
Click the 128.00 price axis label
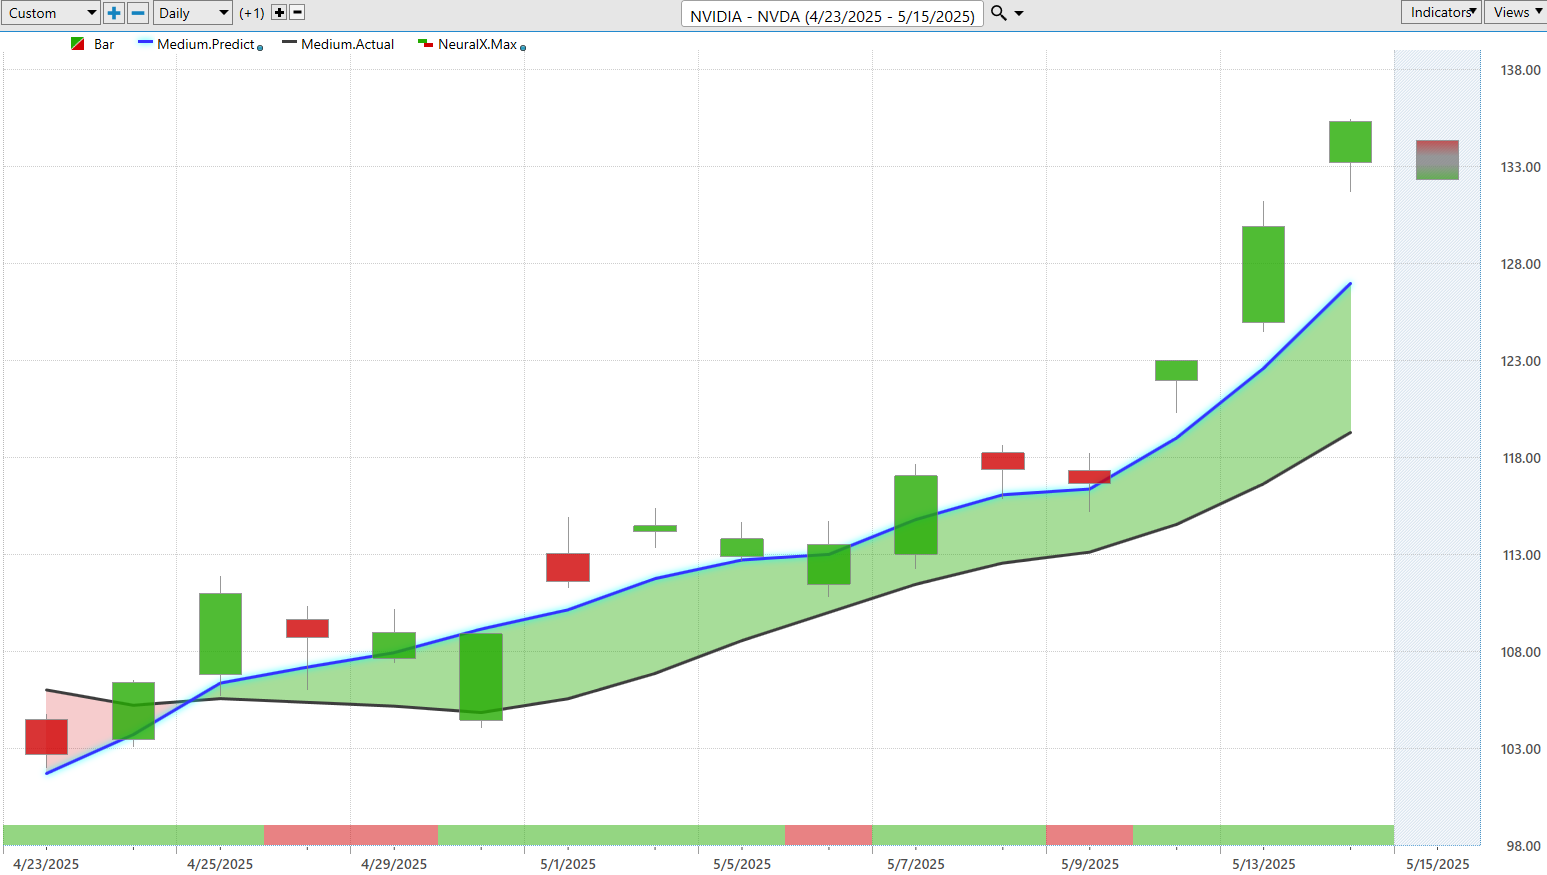pyautogui.click(x=1520, y=264)
